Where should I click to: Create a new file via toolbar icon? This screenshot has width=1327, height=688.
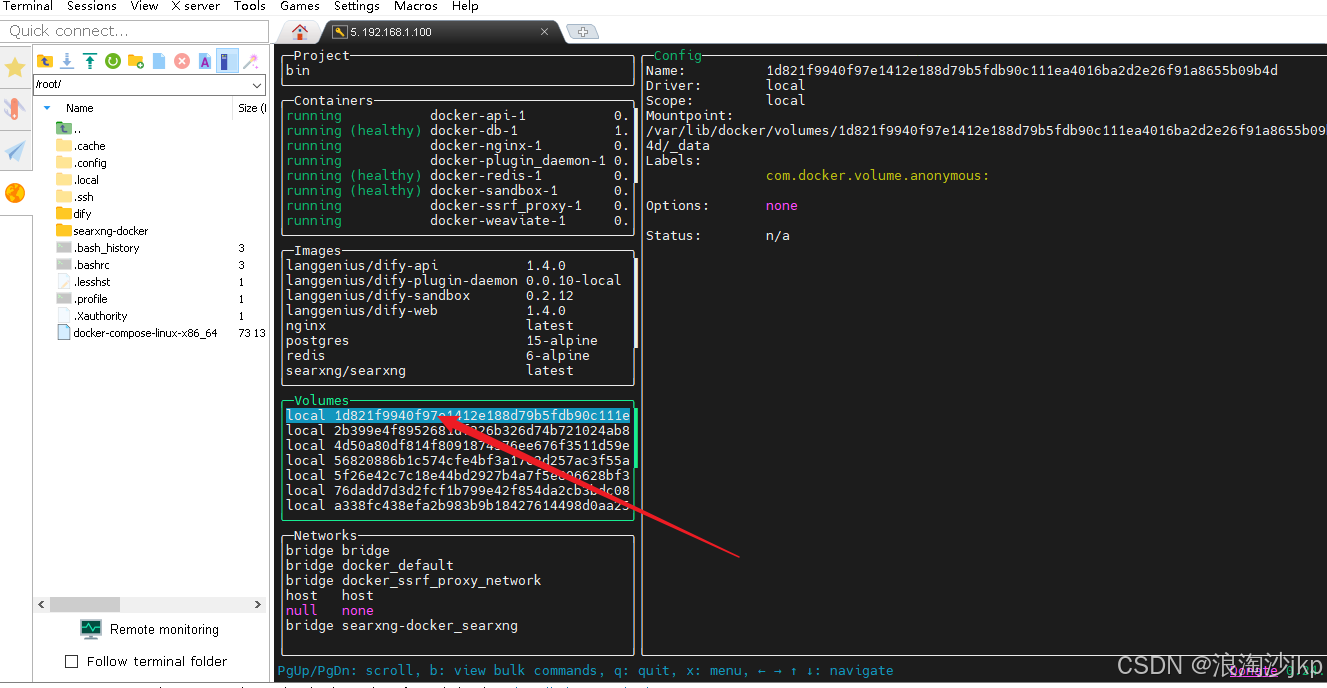(159, 61)
